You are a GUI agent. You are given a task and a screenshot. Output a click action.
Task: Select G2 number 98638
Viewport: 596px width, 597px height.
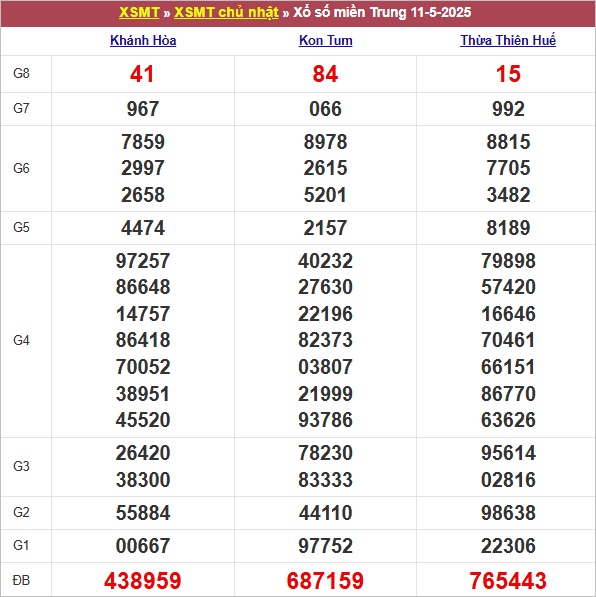coord(508,513)
